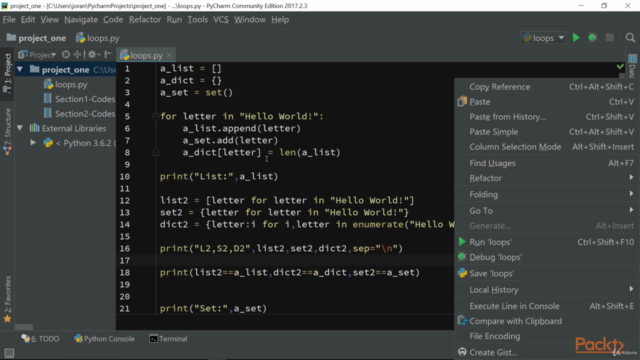Screen dimensions: 640x360
Task: Choose Find Usages from context menu
Action: pos(546,163)
